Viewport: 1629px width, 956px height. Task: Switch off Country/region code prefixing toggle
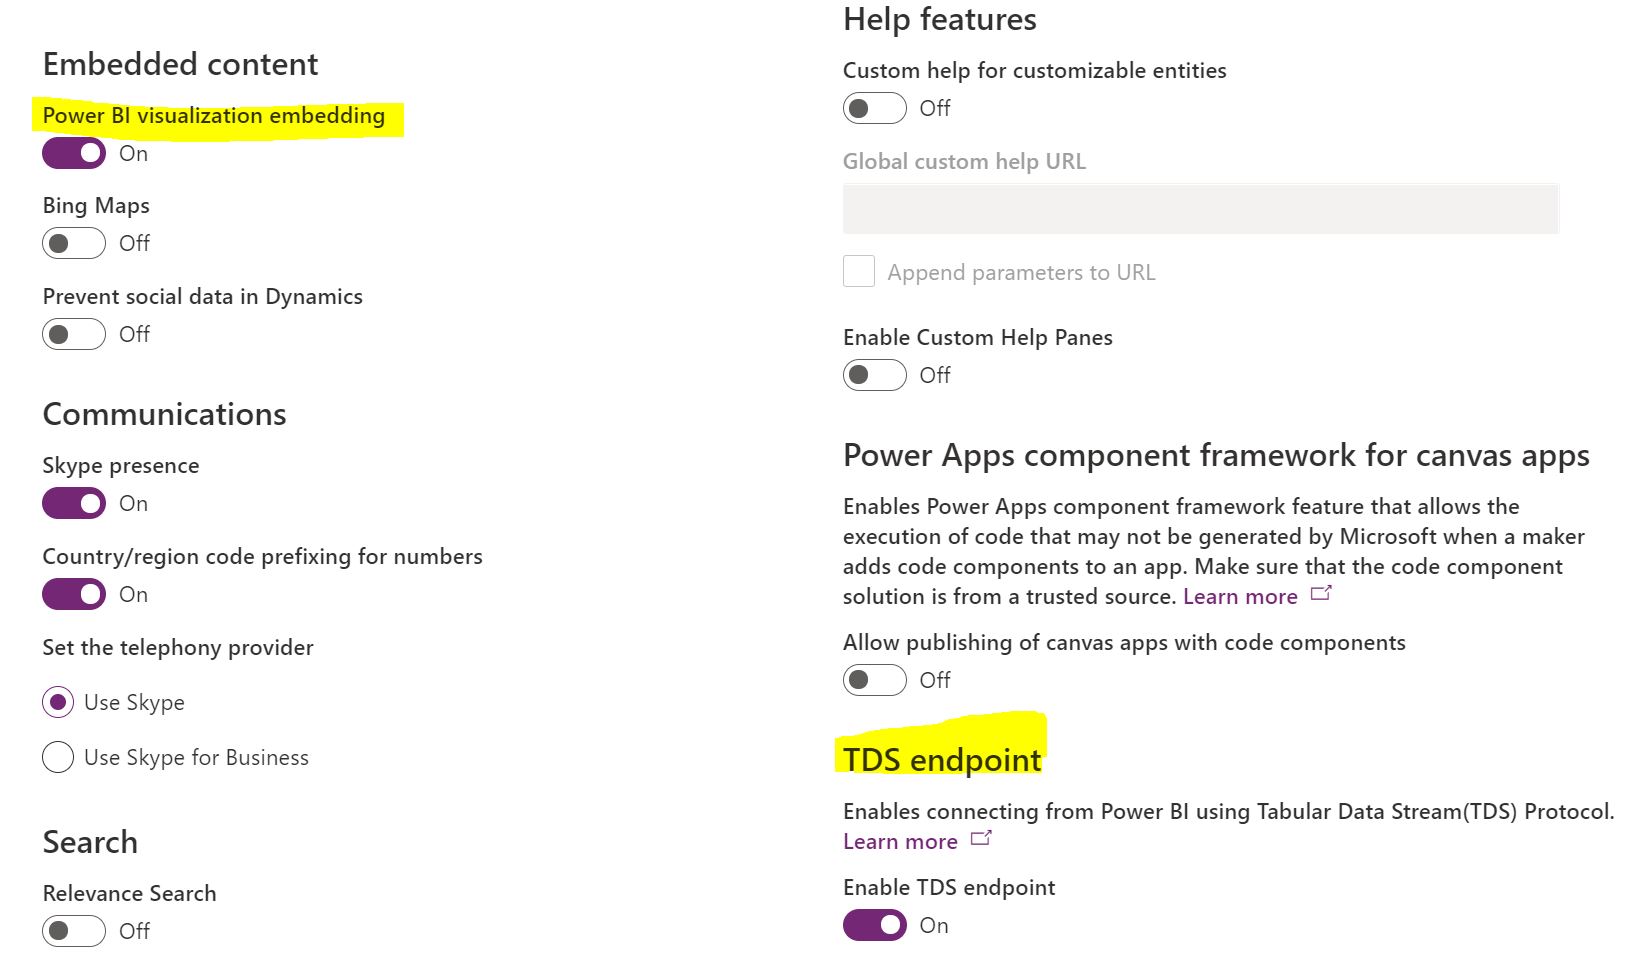pos(74,594)
